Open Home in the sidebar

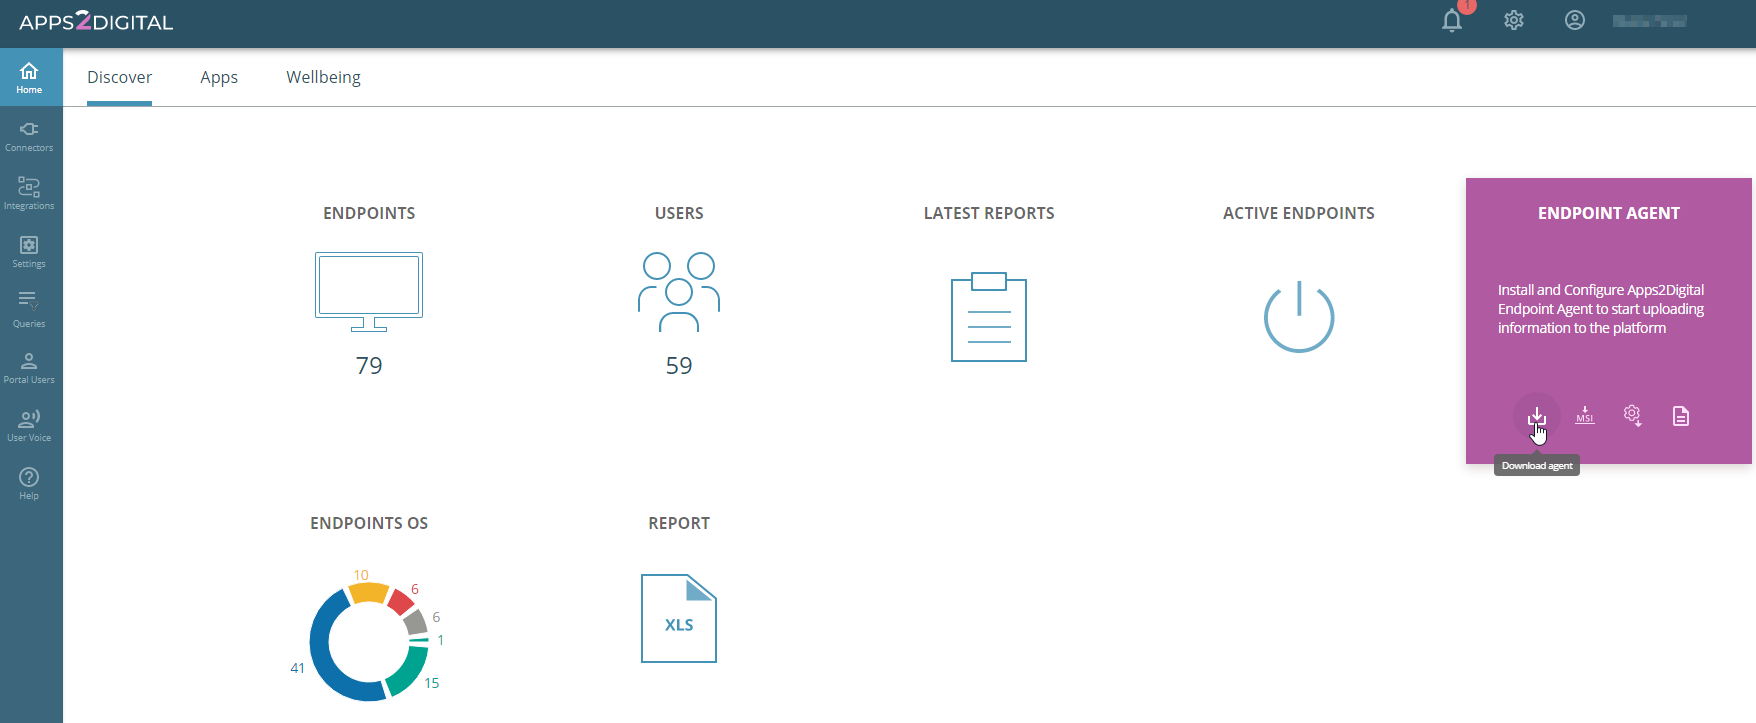coord(29,77)
